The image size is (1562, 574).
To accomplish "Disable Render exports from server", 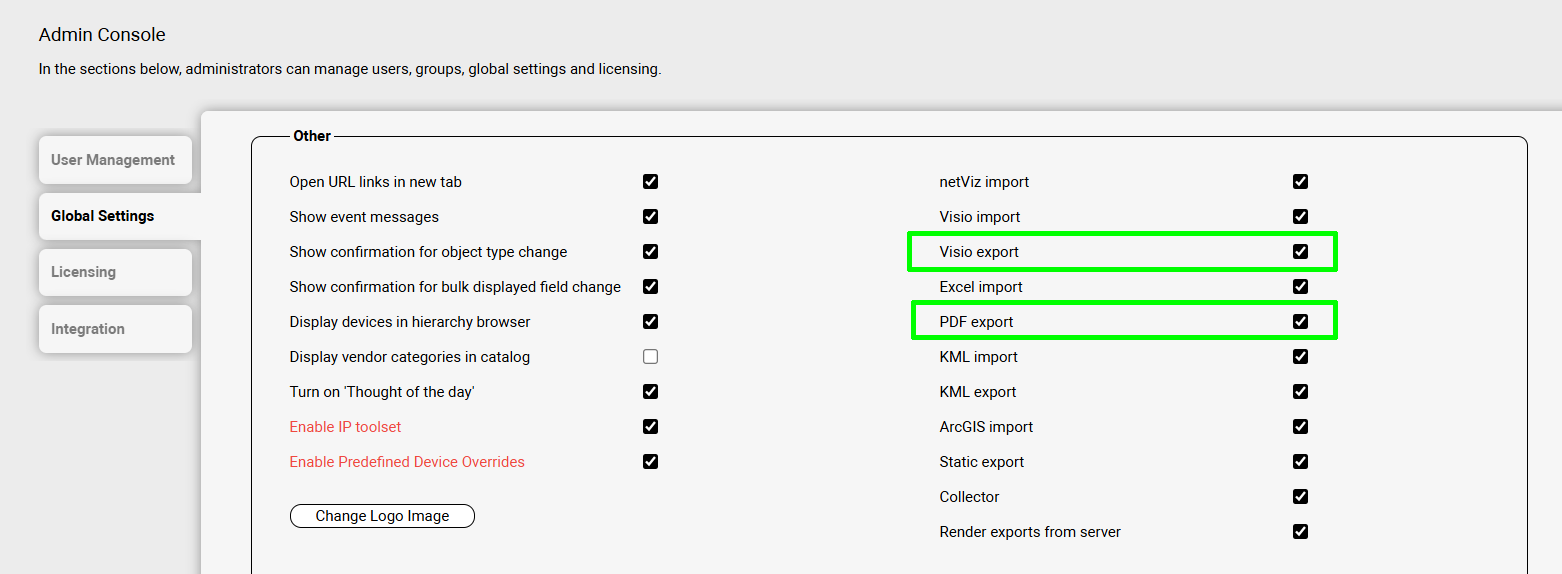I will [x=1300, y=532].
